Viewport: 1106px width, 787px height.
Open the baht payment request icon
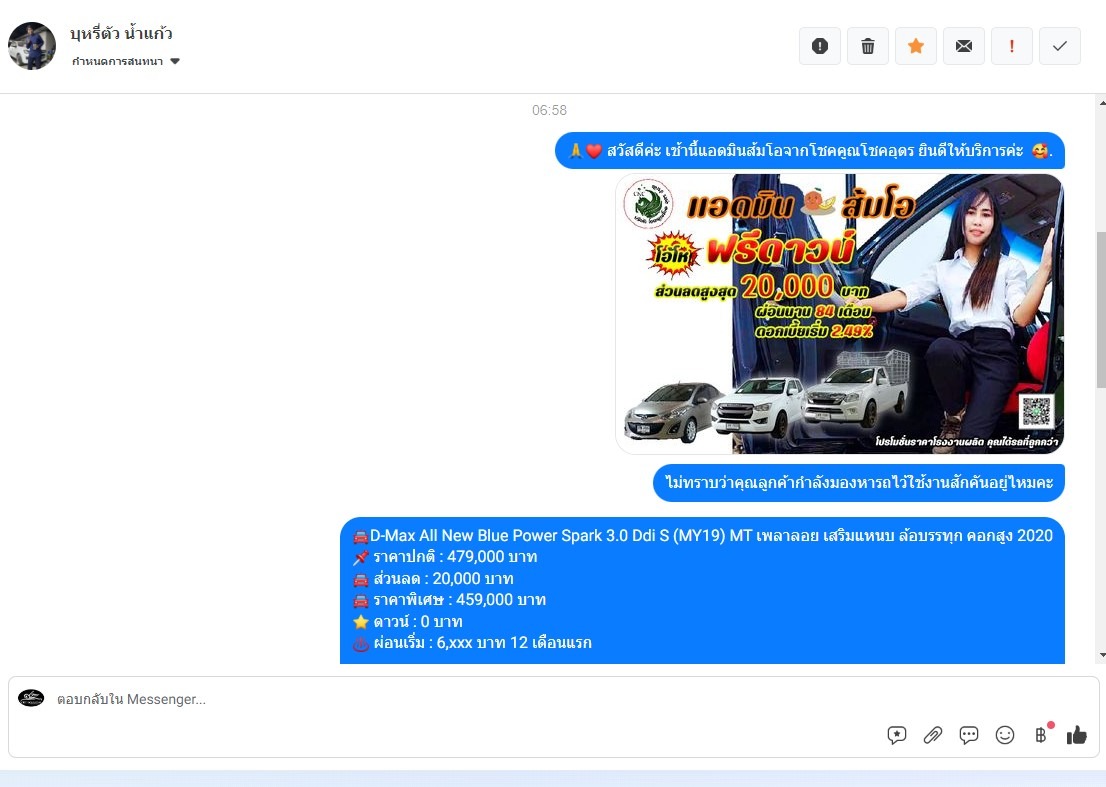(x=1042, y=735)
